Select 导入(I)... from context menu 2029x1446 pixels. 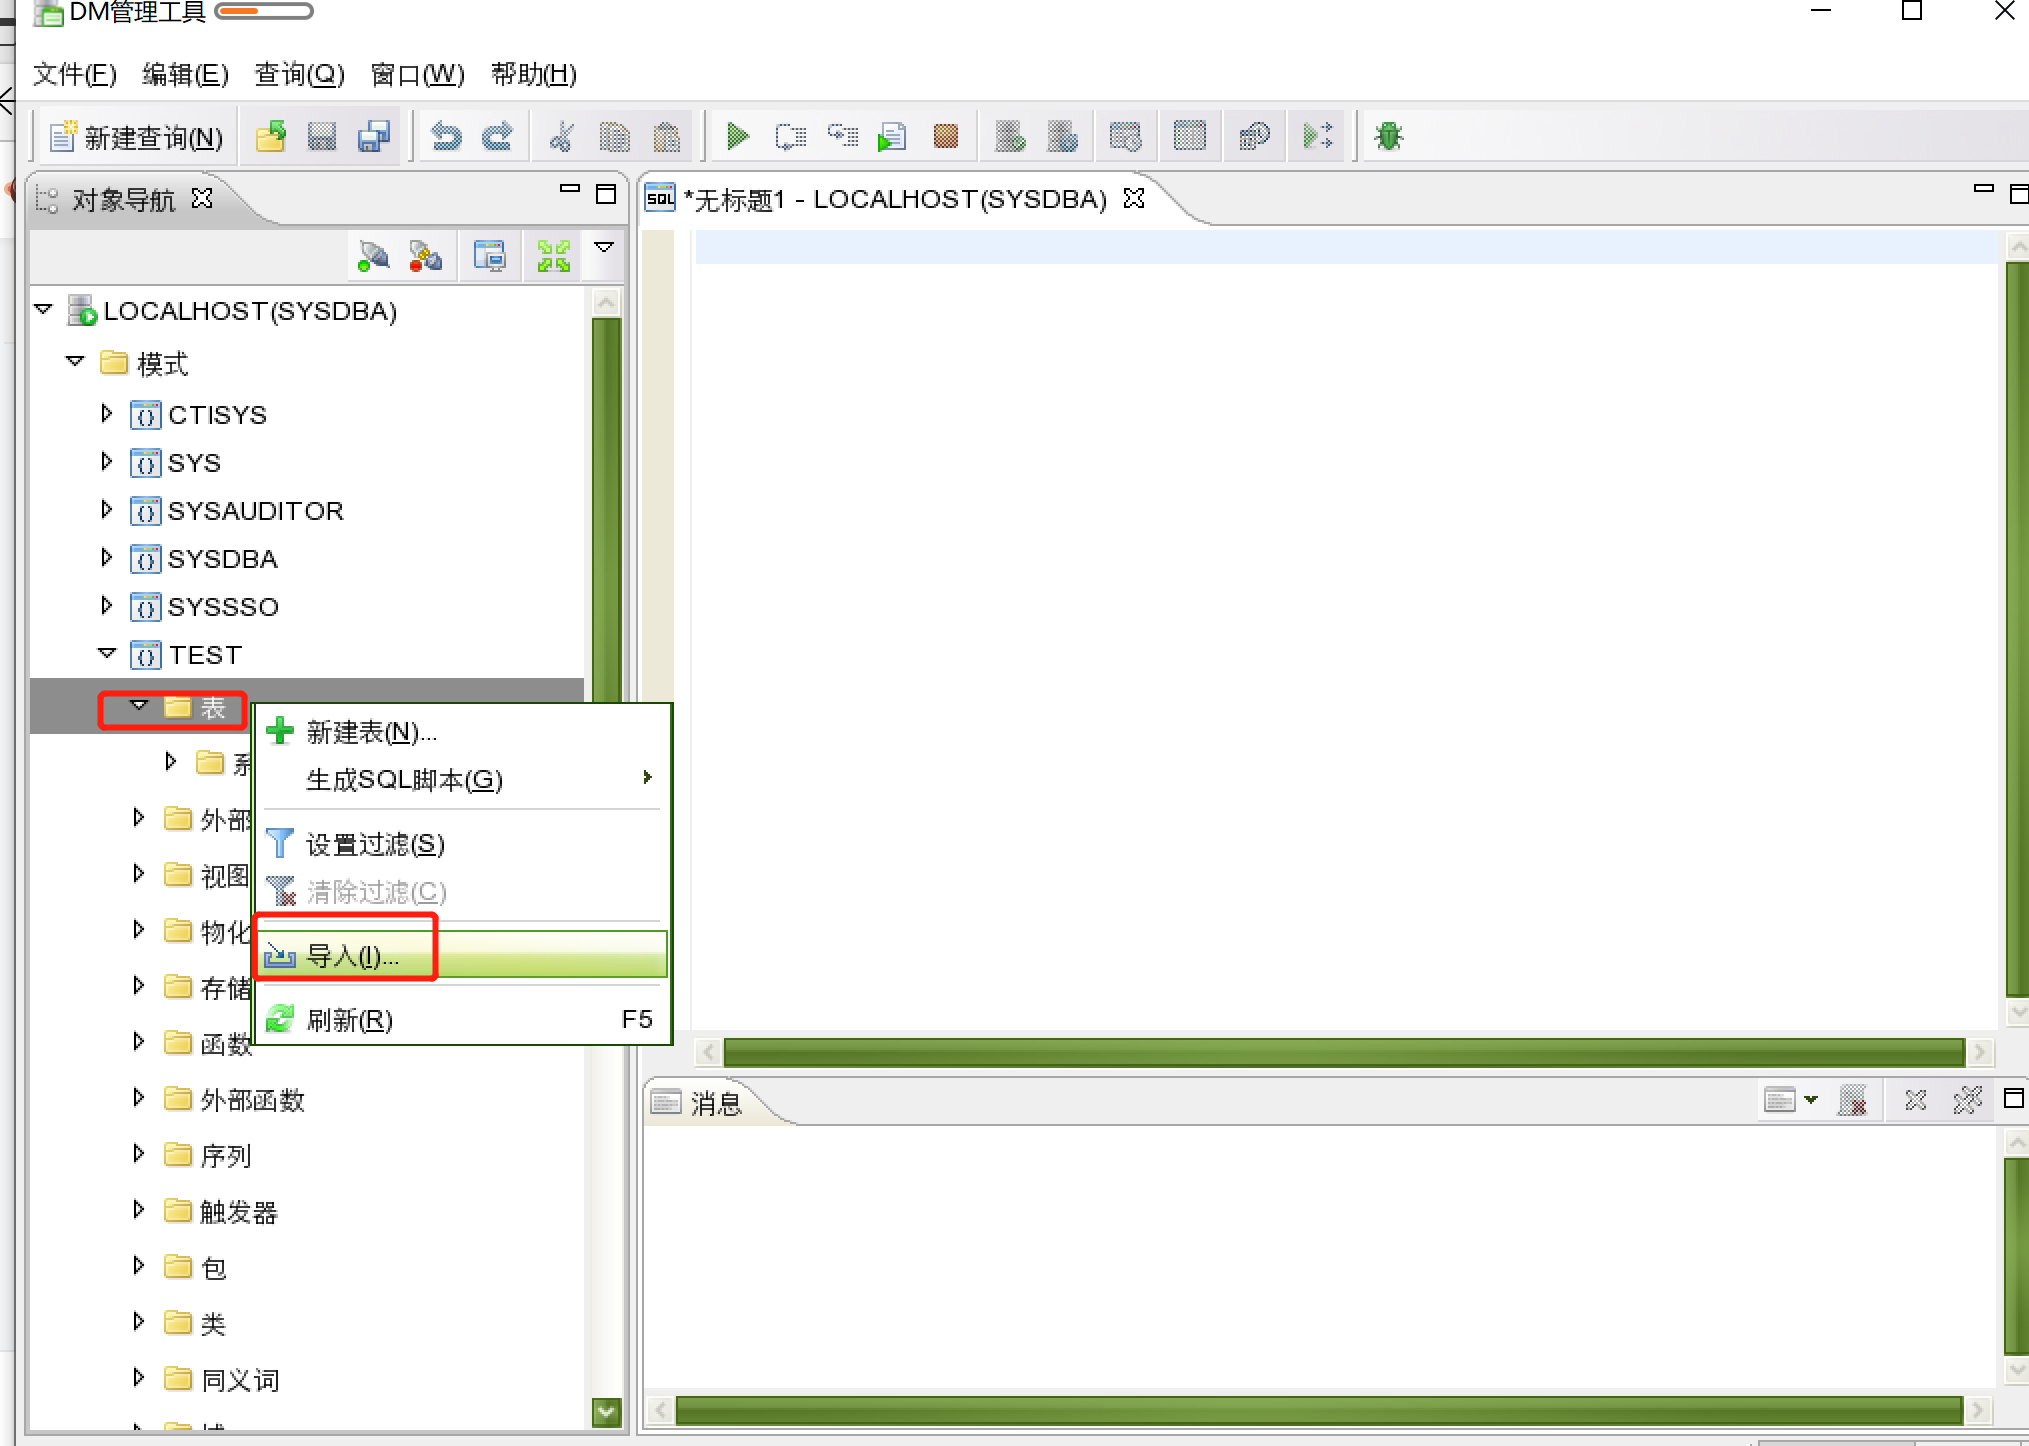point(352,956)
